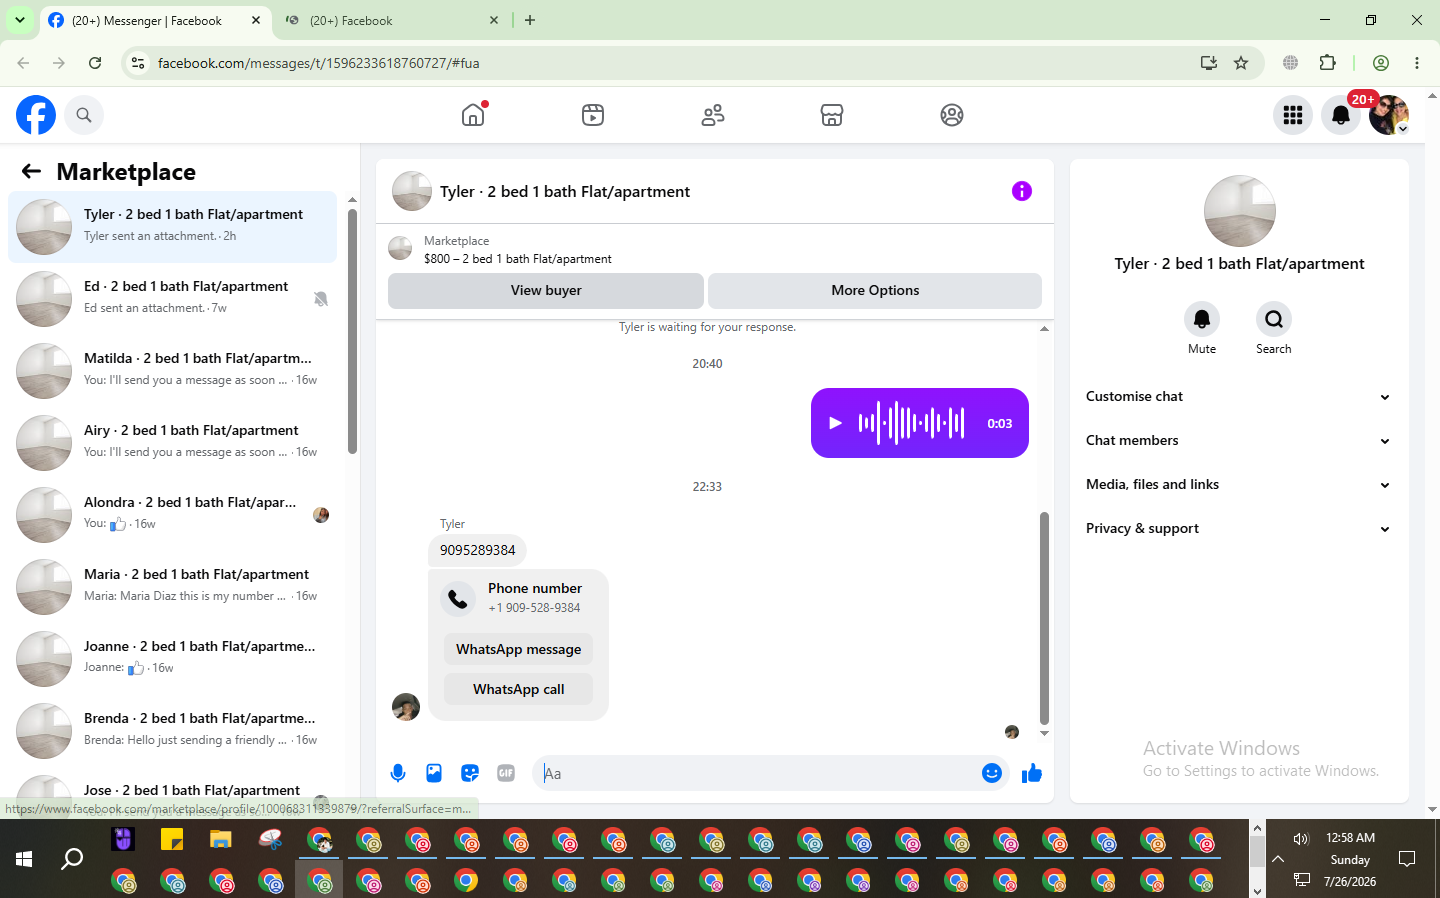Click the chat messages scrollbar
Viewport: 1440px width, 898px height.
click(x=1044, y=618)
